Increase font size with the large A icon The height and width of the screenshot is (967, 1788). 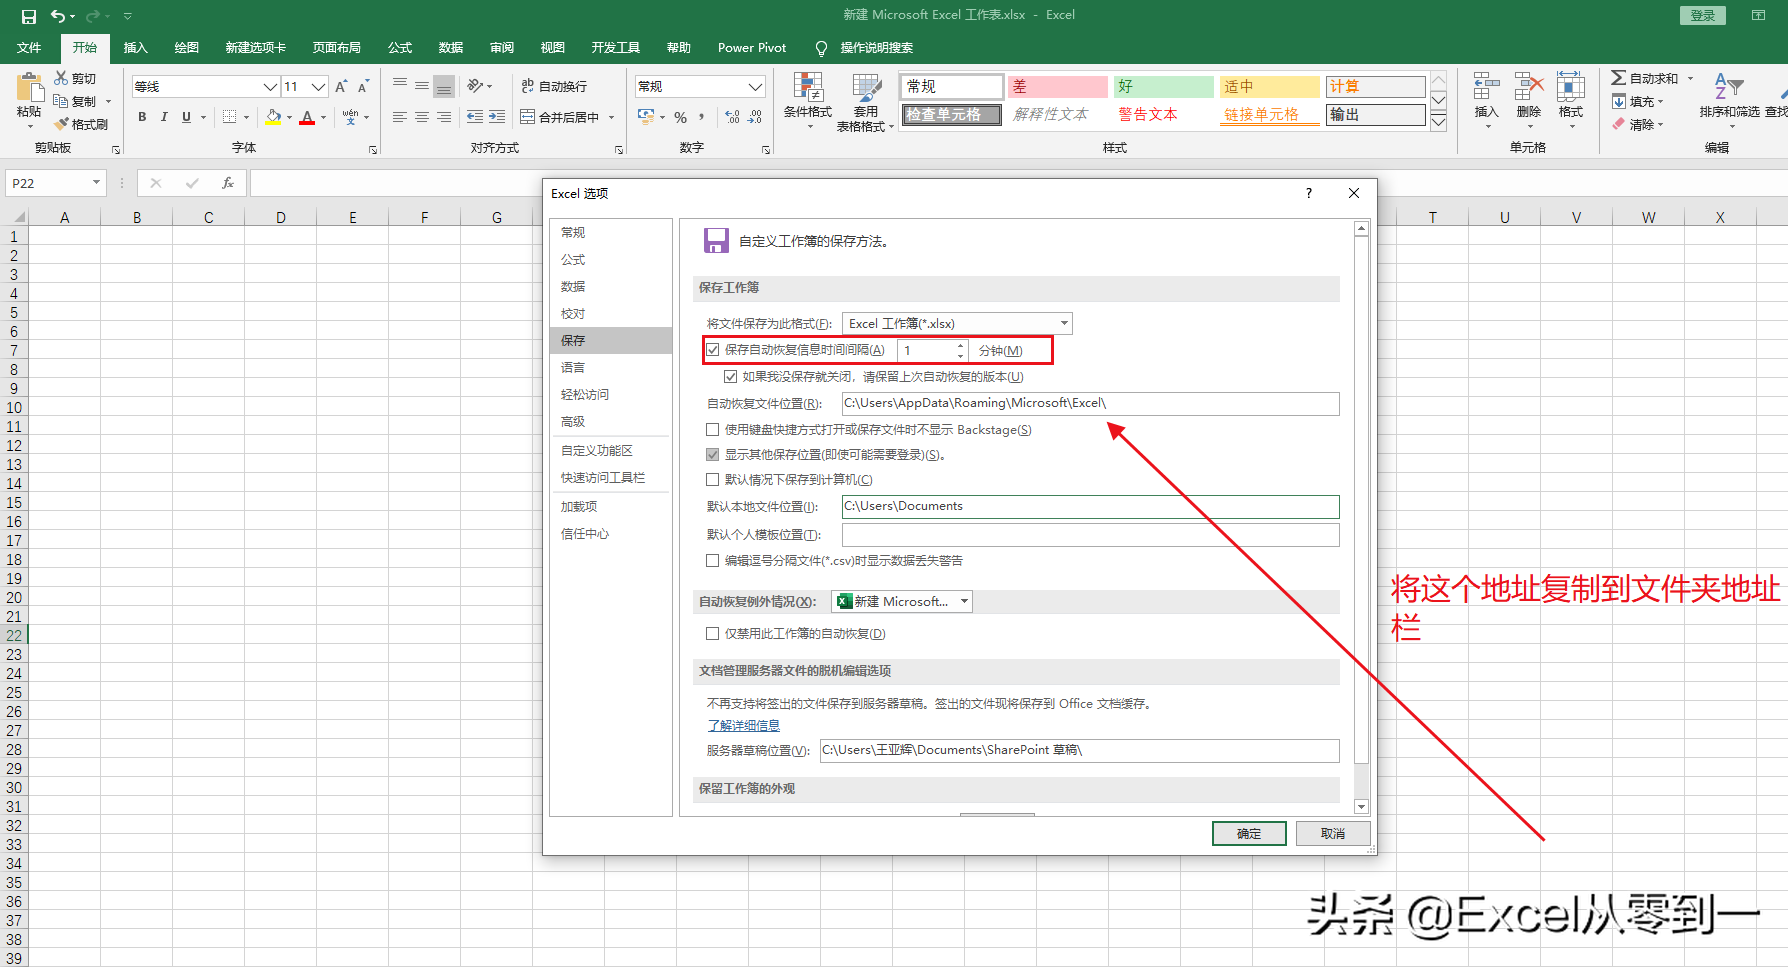(x=341, y=87)
